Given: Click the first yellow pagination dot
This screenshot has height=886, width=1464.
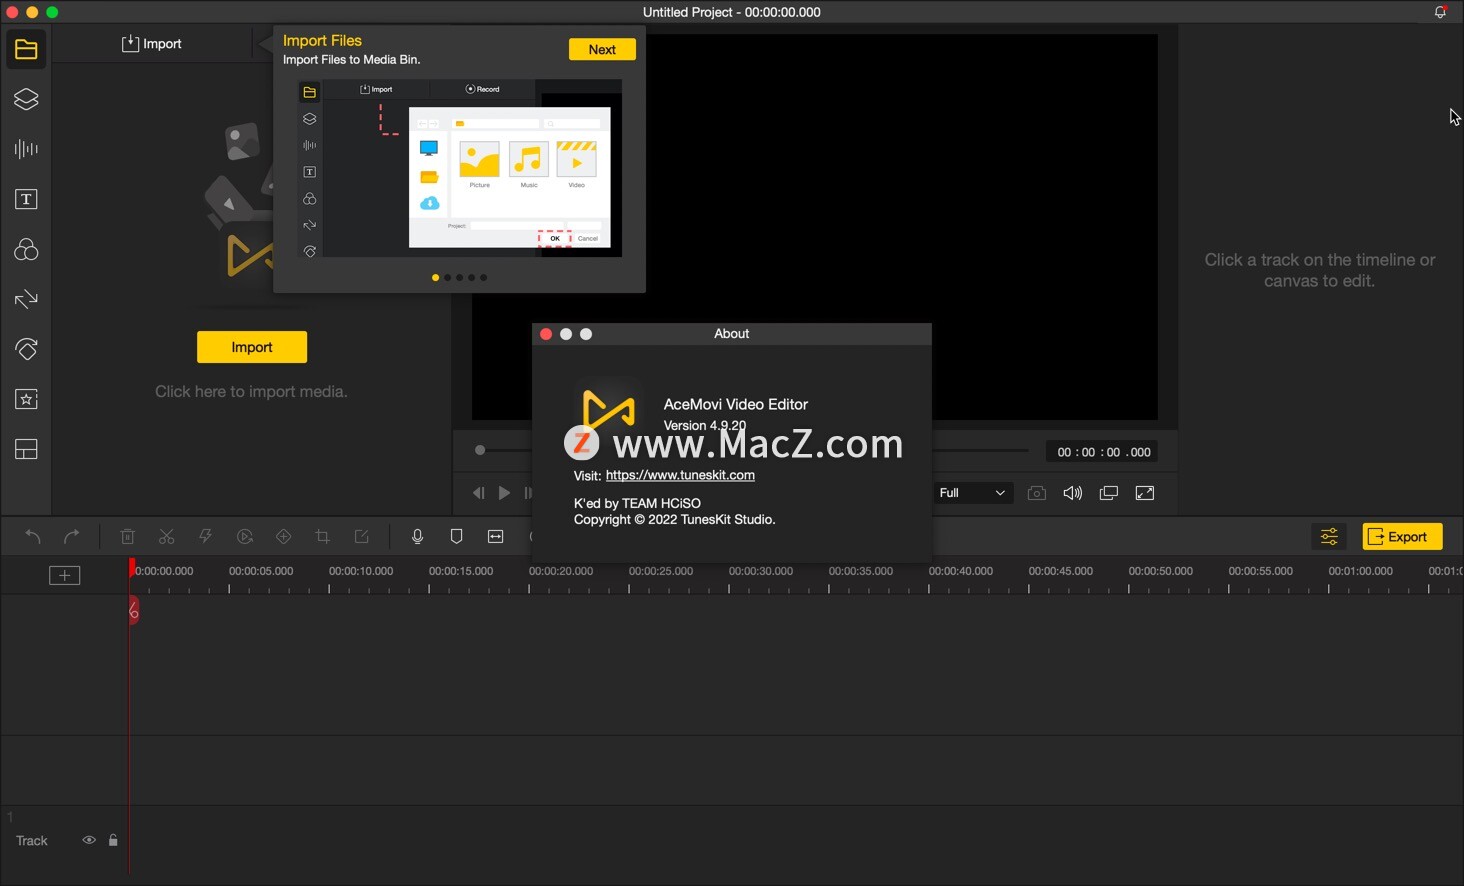Looking at the screenshot, I should (435, 278).
